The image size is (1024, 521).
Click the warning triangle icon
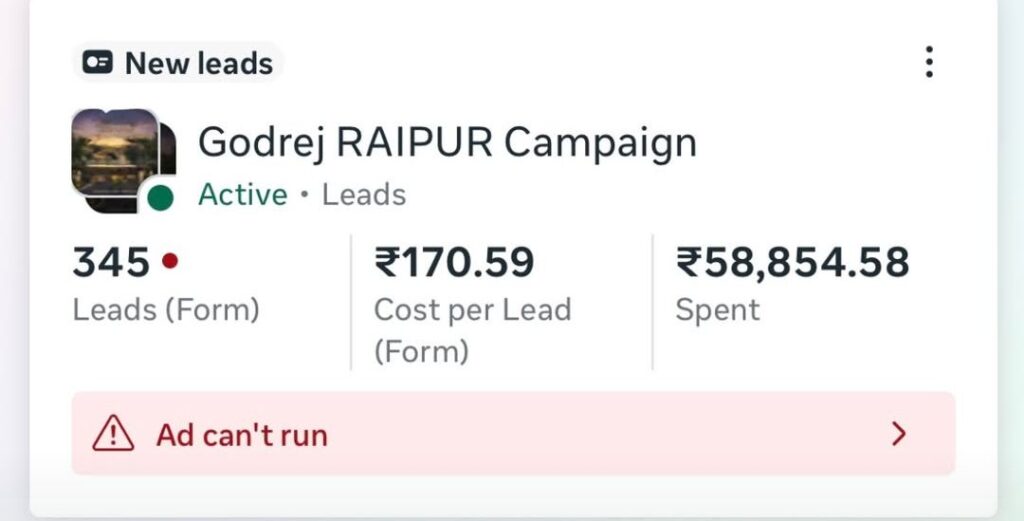pyautogui.click(x=113, y=434)
